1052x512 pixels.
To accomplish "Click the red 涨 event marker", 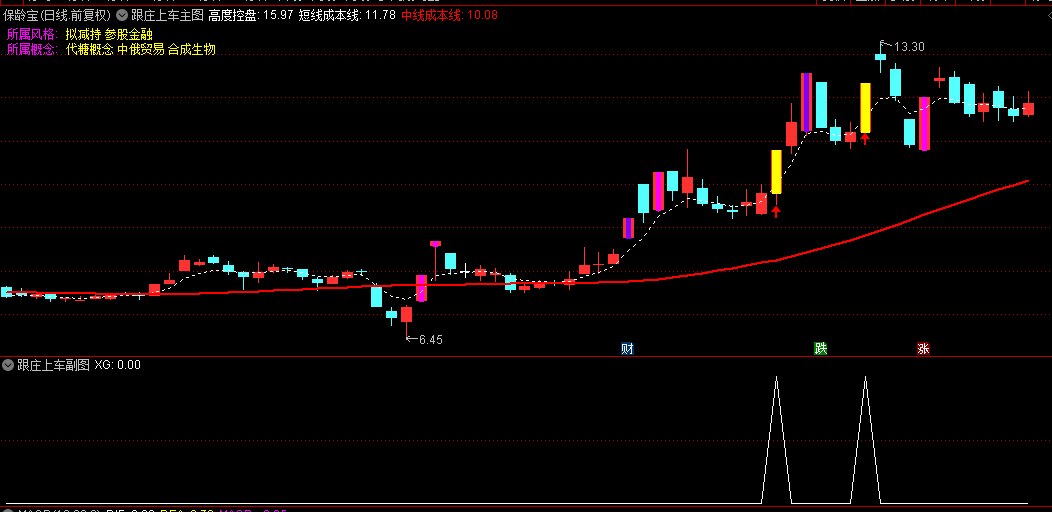I will coord(924,348).
